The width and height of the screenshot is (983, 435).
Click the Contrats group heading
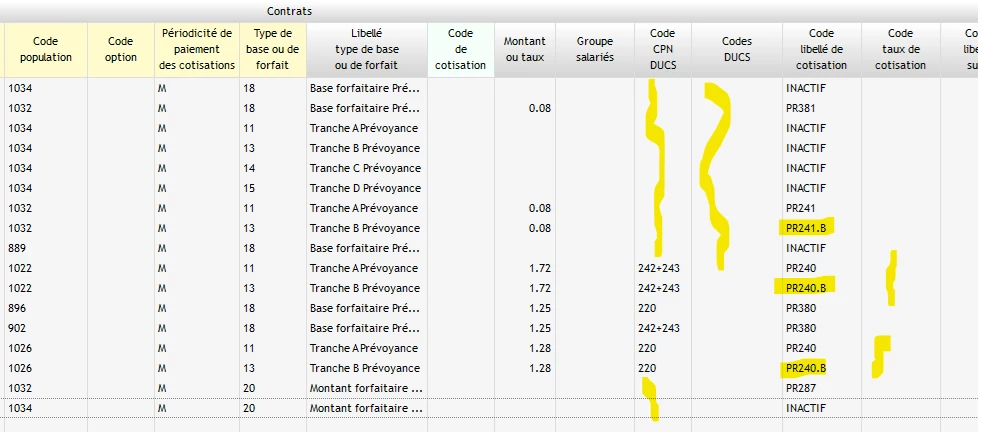pyautogui.click(x=289, y=11)
